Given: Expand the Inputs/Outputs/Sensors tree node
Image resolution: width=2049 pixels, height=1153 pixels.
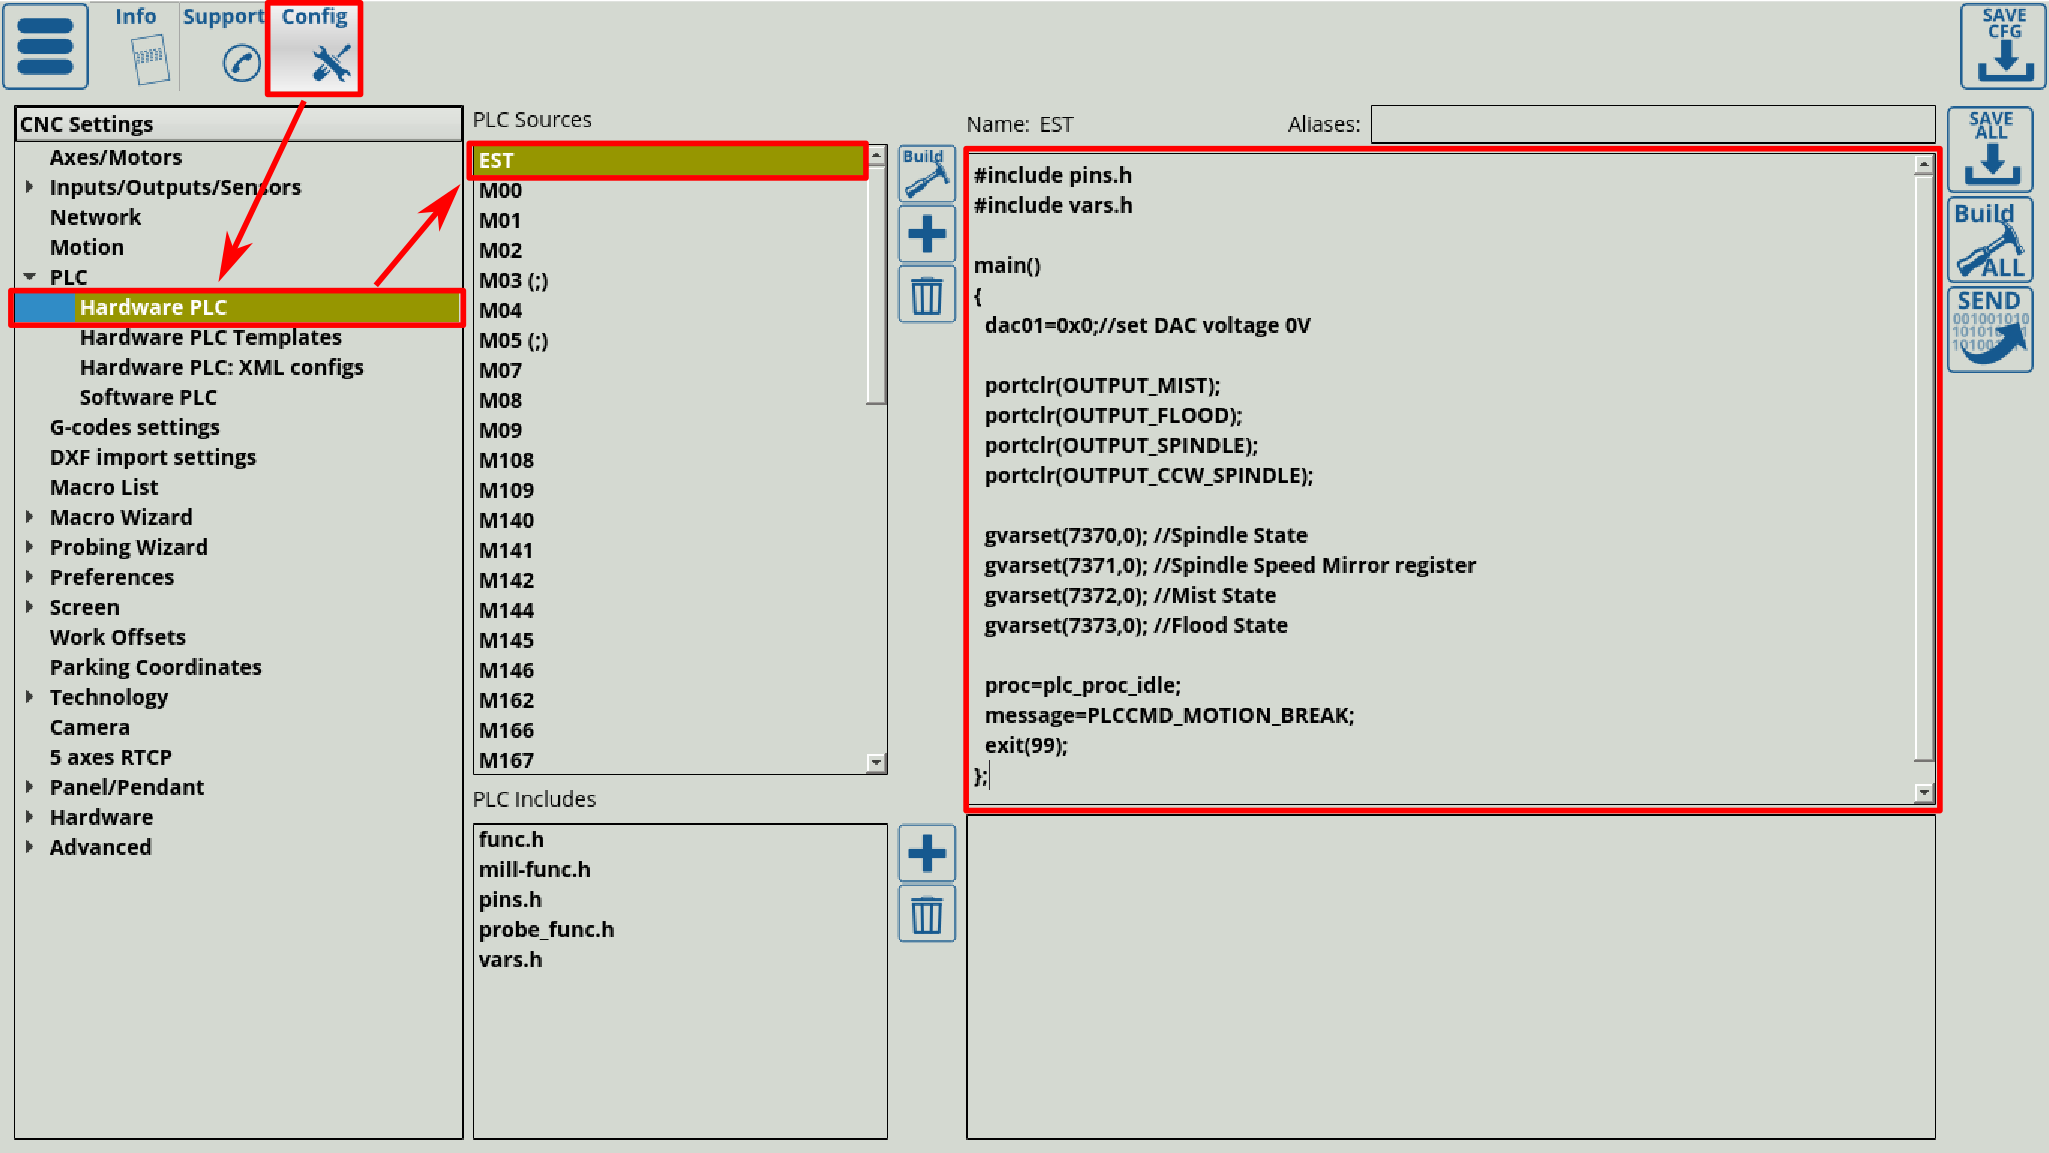Looking at the screenshot, I should (30, 187).
